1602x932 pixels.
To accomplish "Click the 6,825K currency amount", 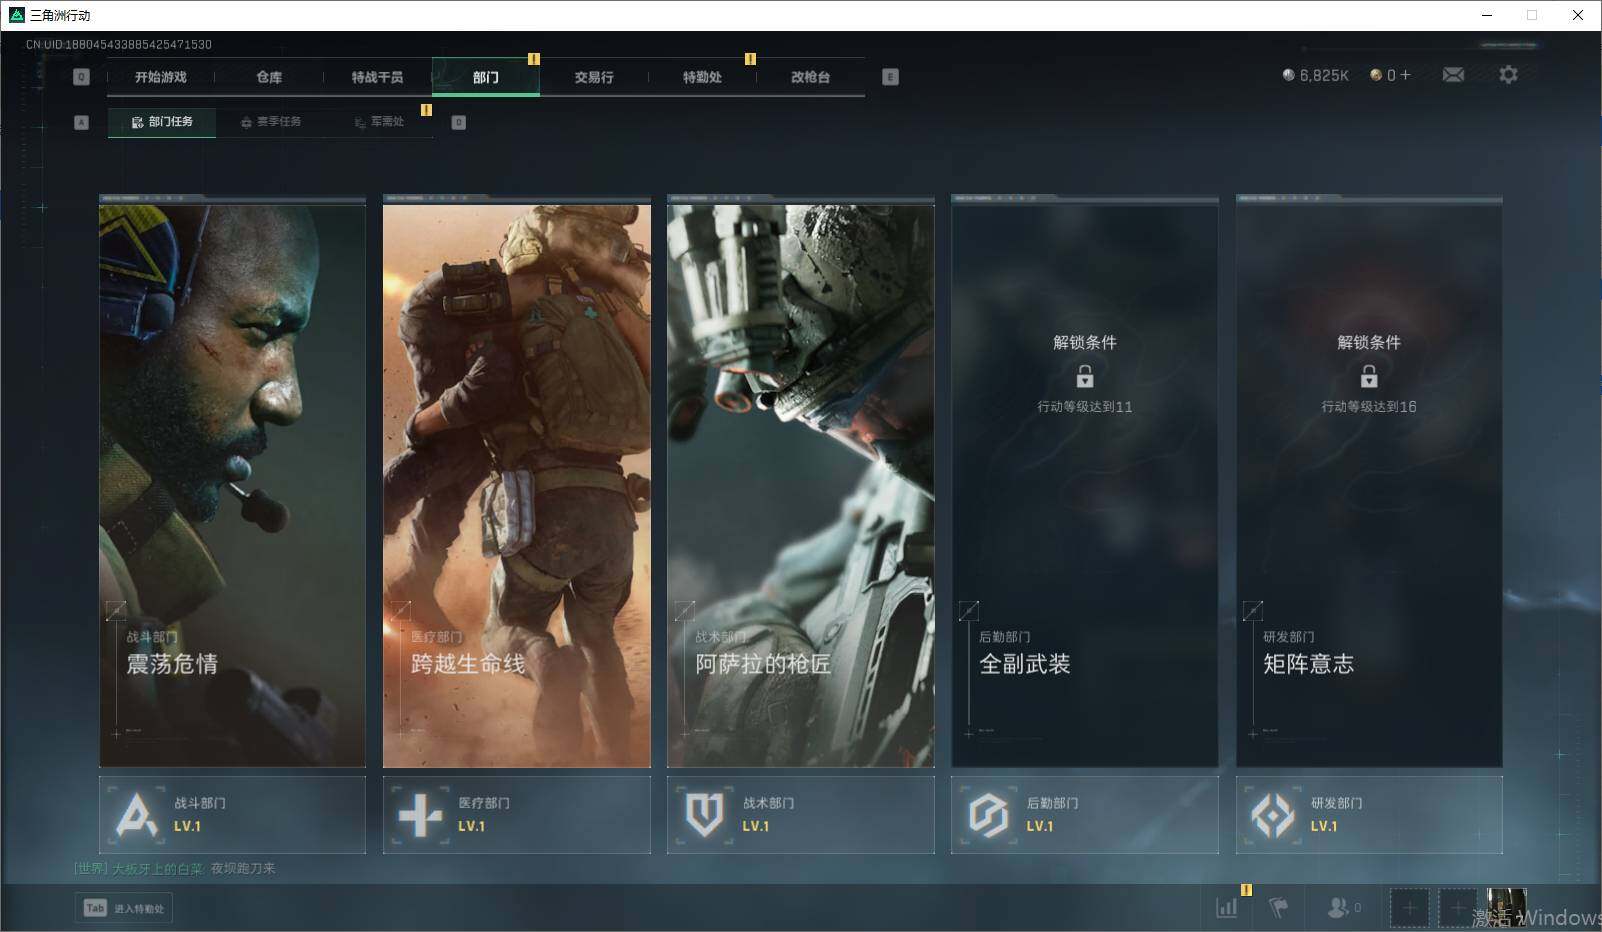I will coord(1324,75).
